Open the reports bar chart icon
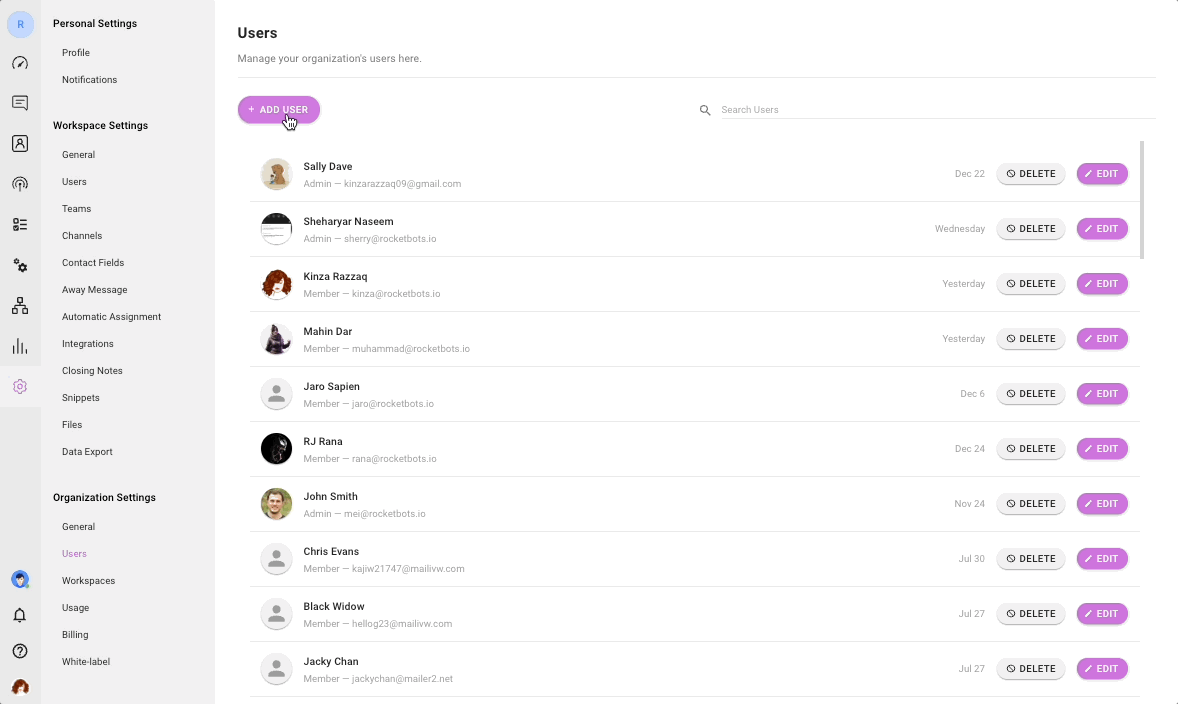The image size is (1178, 704). (x=20, y=346)
